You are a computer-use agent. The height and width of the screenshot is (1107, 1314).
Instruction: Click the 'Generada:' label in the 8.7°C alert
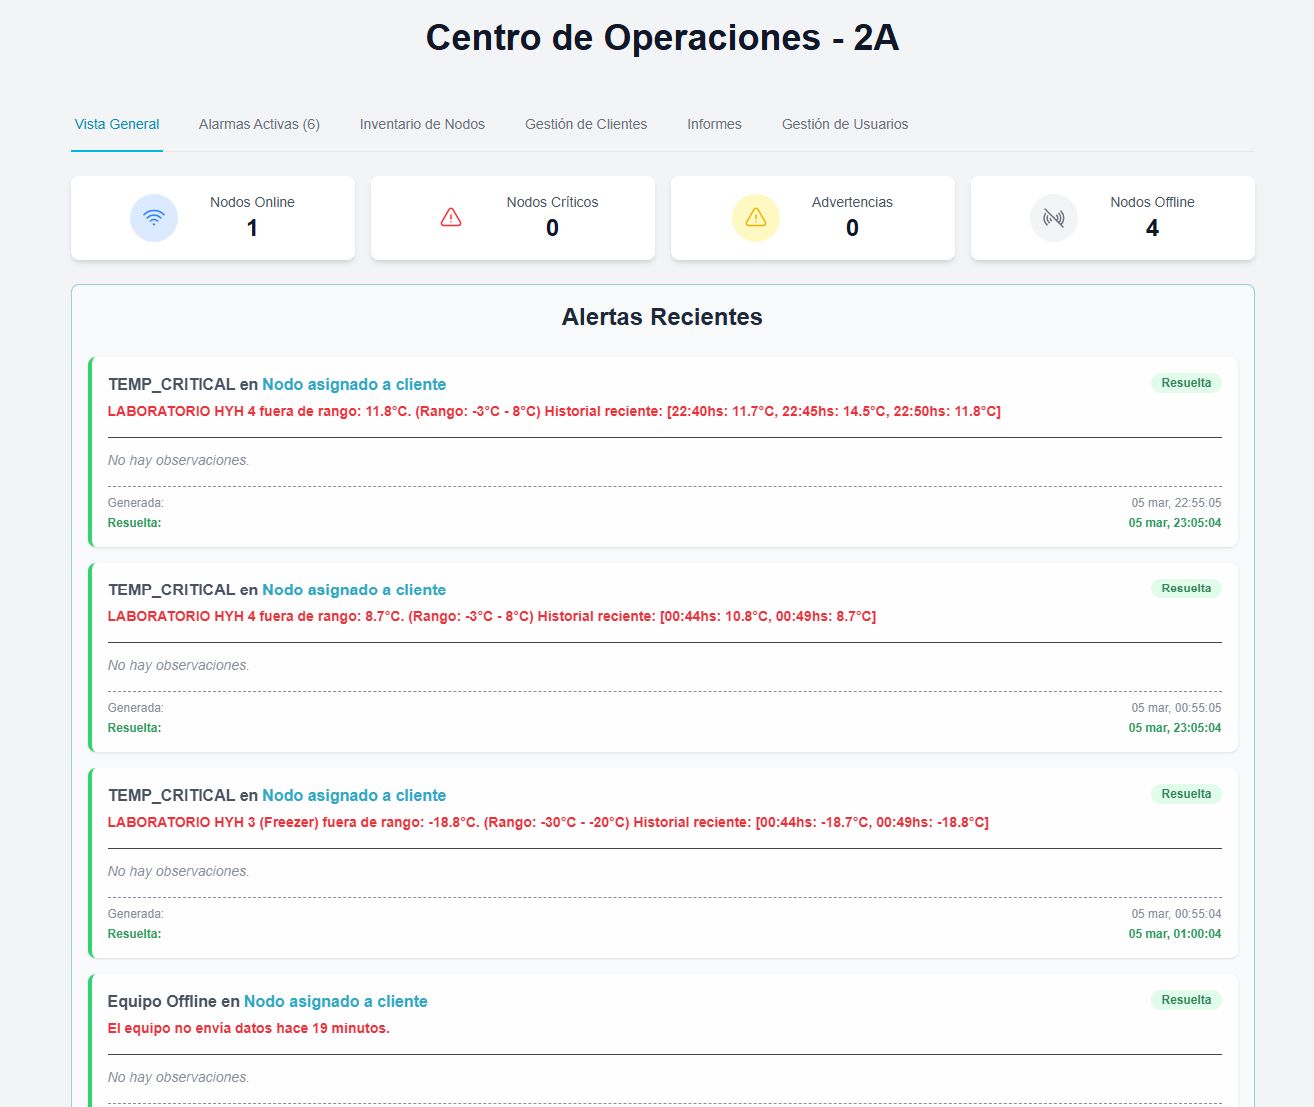click(136, 708)
